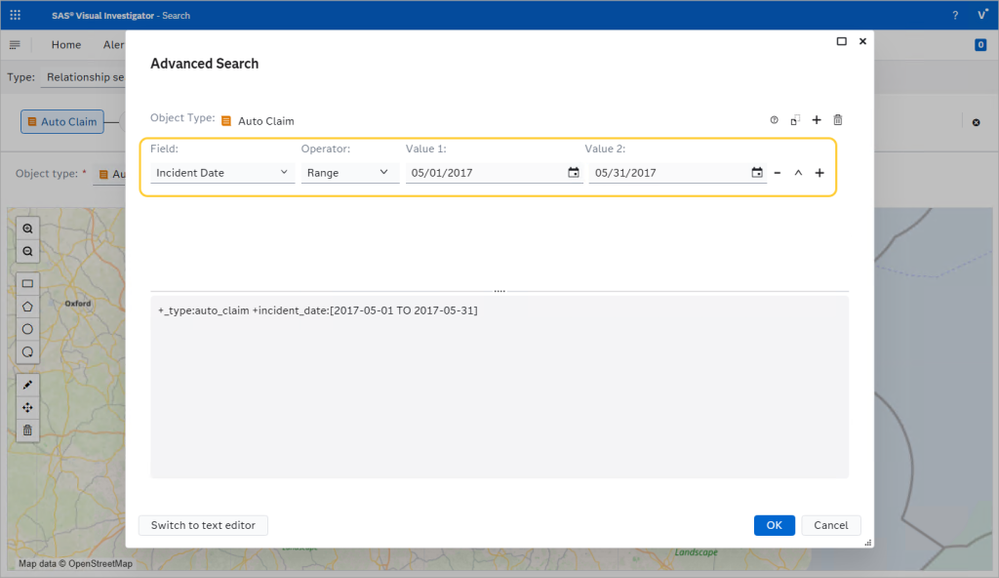This screenshot has height=578, width=999.
Task: Expand the Field dropdown showing Incident Date
Action: [222, 173]
